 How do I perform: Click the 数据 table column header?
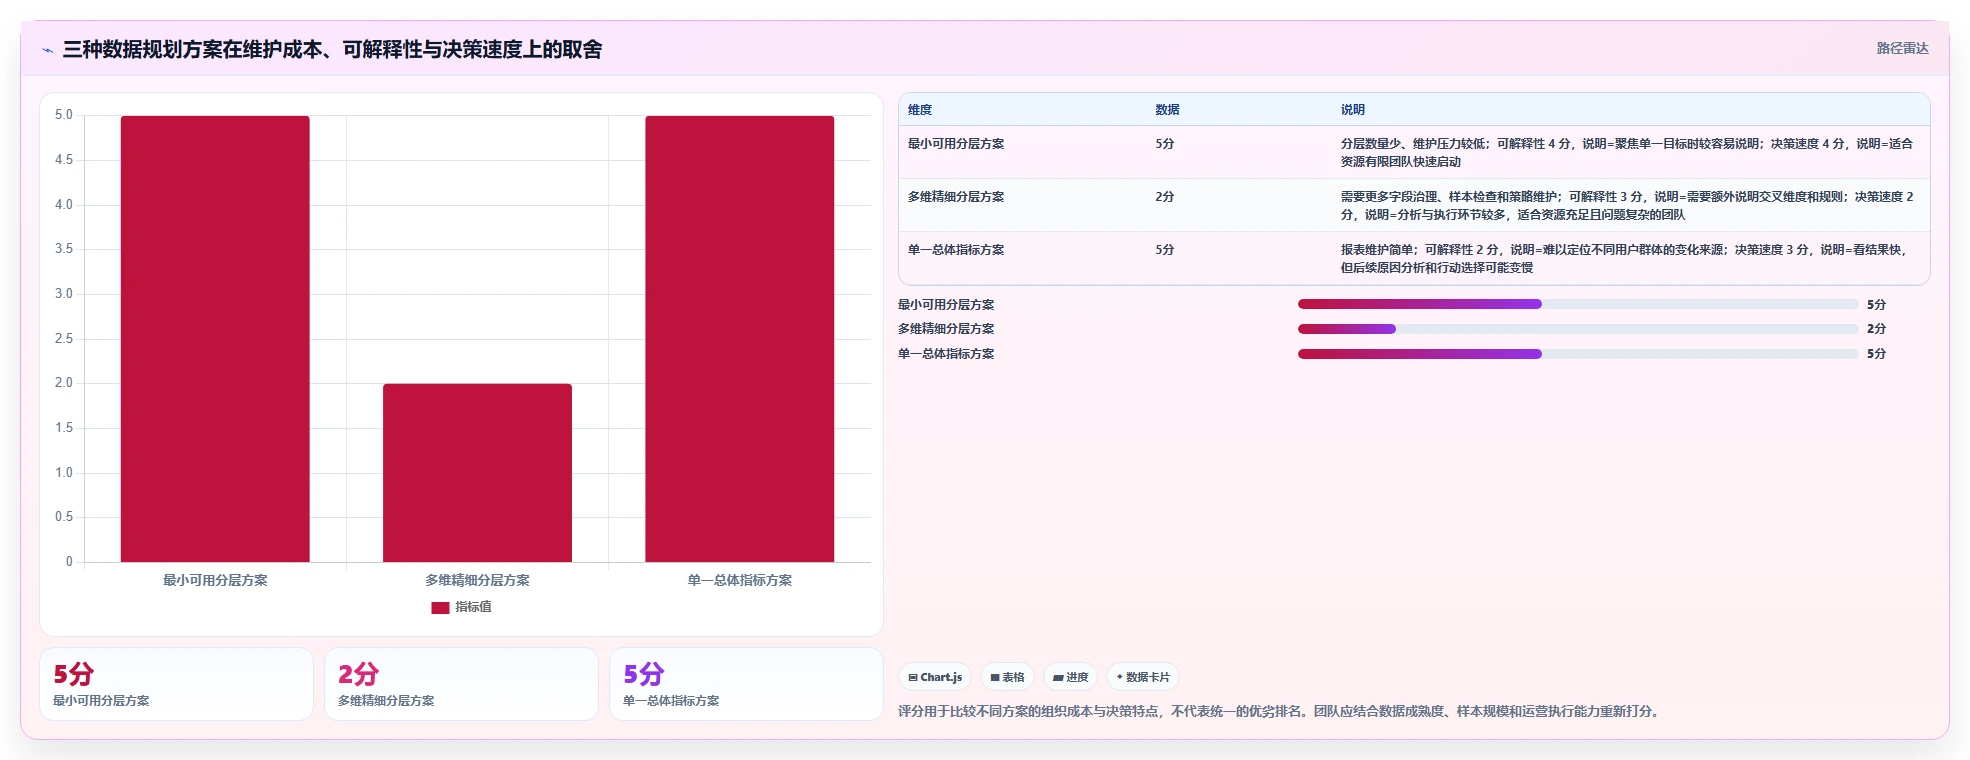pyautogui.click(x=1167, y=110)
